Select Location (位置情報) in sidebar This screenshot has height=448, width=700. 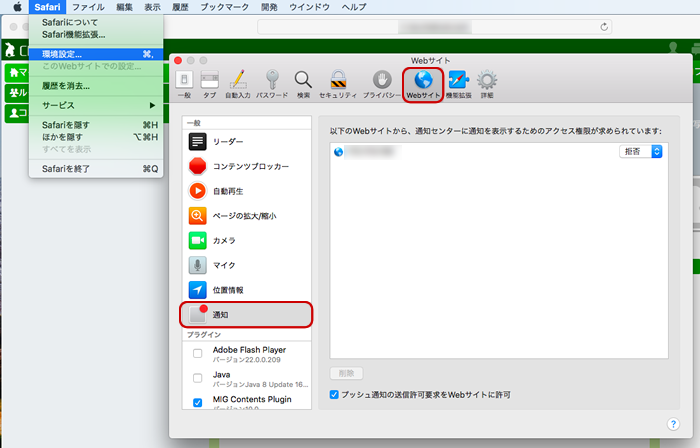pyautogui.click(x=247, y=290)
